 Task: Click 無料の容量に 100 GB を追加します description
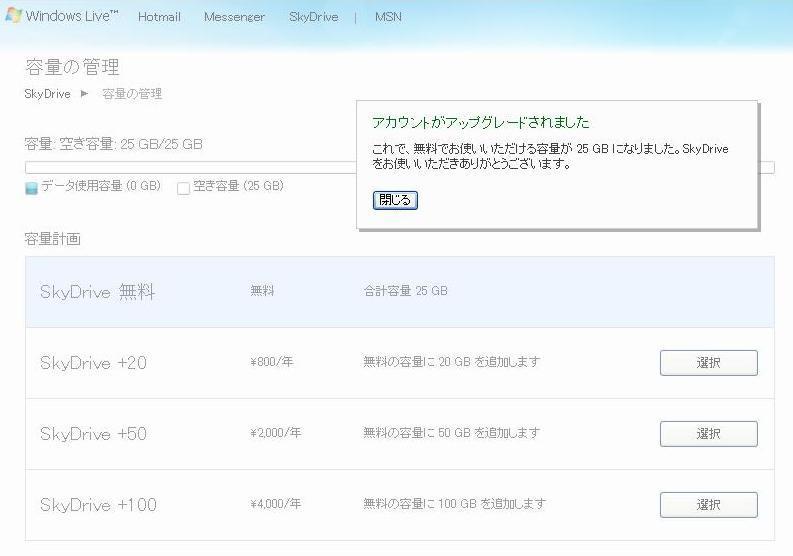click(x=455, y=503)
